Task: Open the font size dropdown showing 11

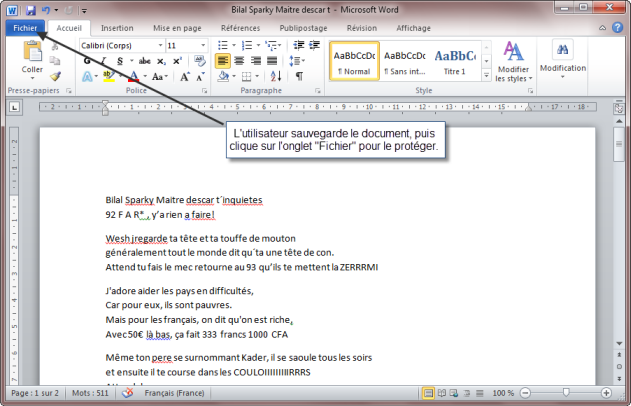Action: (x=200, y=46)
